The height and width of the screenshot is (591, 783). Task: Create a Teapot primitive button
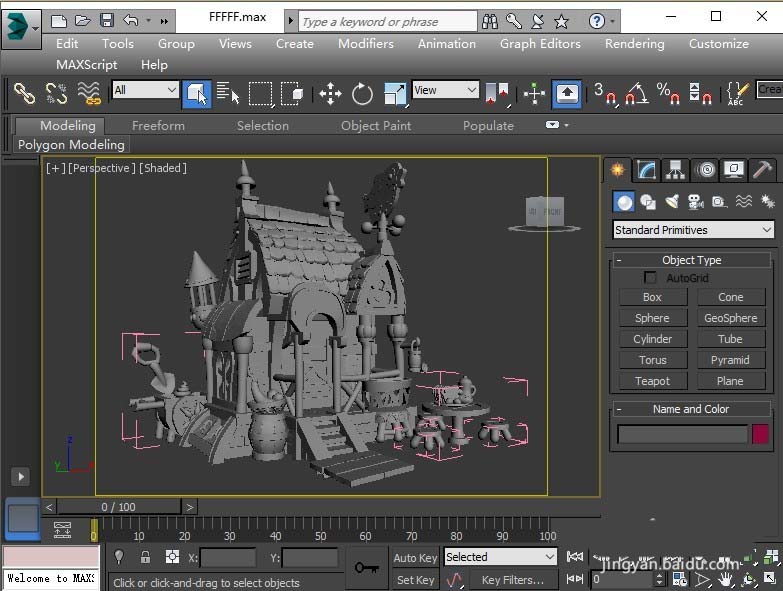click(652, 381)
